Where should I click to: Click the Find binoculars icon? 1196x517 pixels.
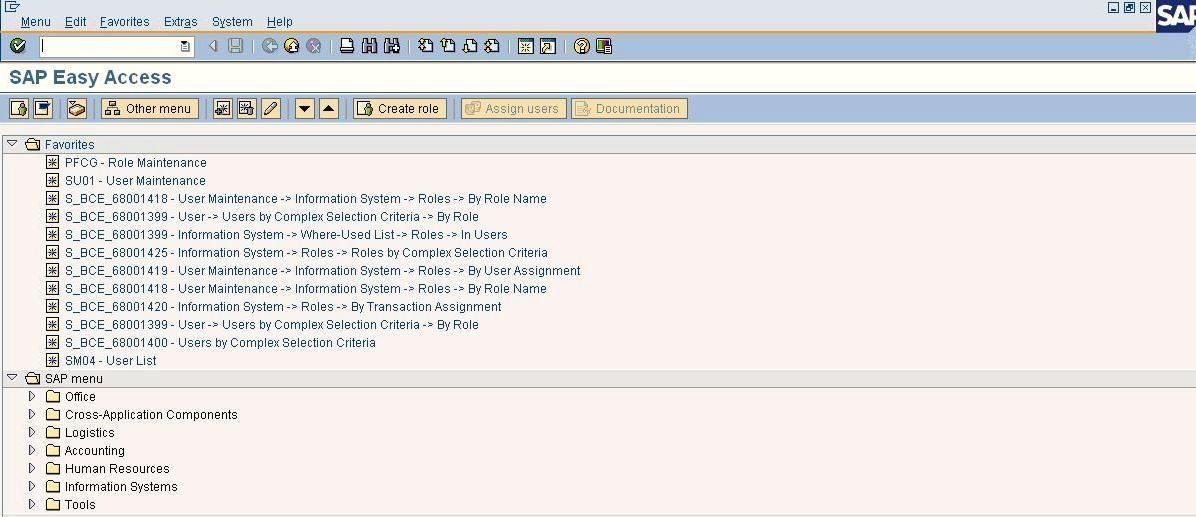[369, 47]
